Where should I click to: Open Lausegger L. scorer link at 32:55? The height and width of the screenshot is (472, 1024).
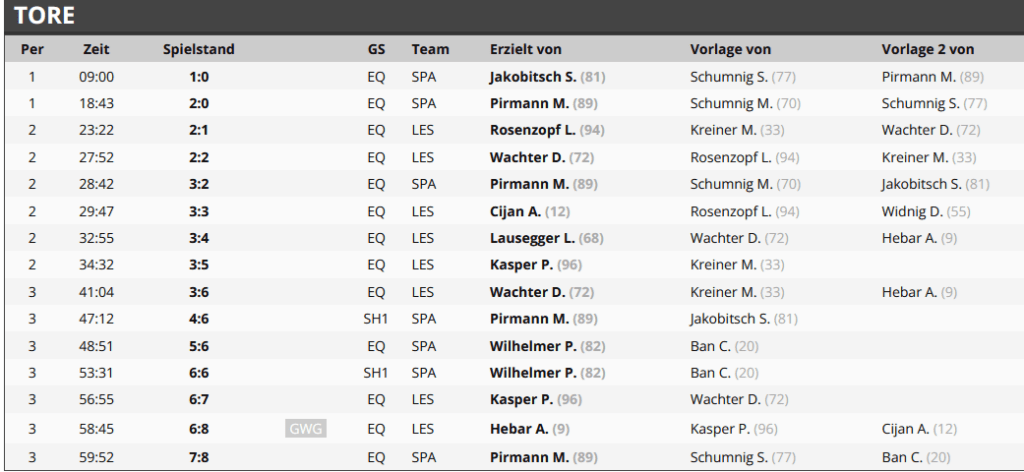tap(532, 238)
